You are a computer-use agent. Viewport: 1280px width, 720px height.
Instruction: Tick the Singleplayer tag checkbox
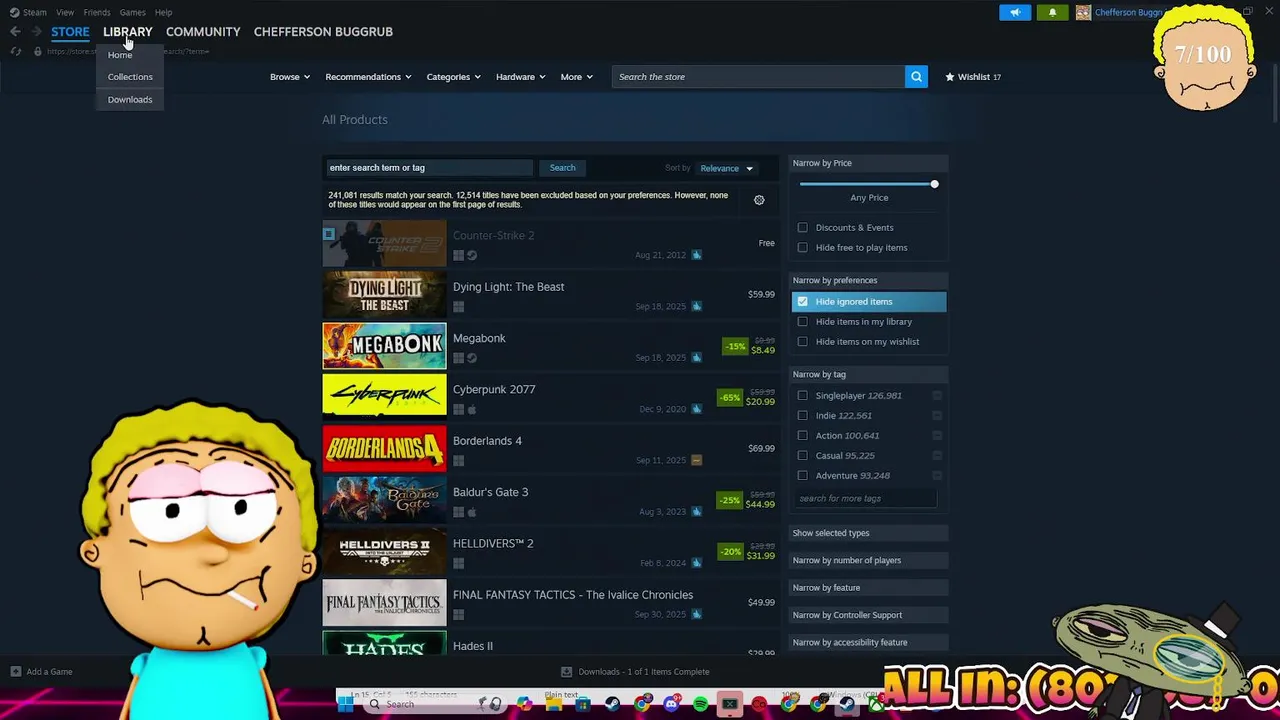click(x=802, y=396)
